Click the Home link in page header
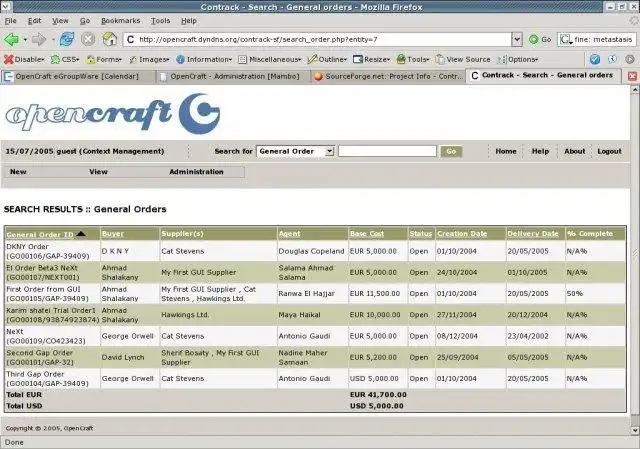This screenshot has width=640, height=449. click(506, 151)
